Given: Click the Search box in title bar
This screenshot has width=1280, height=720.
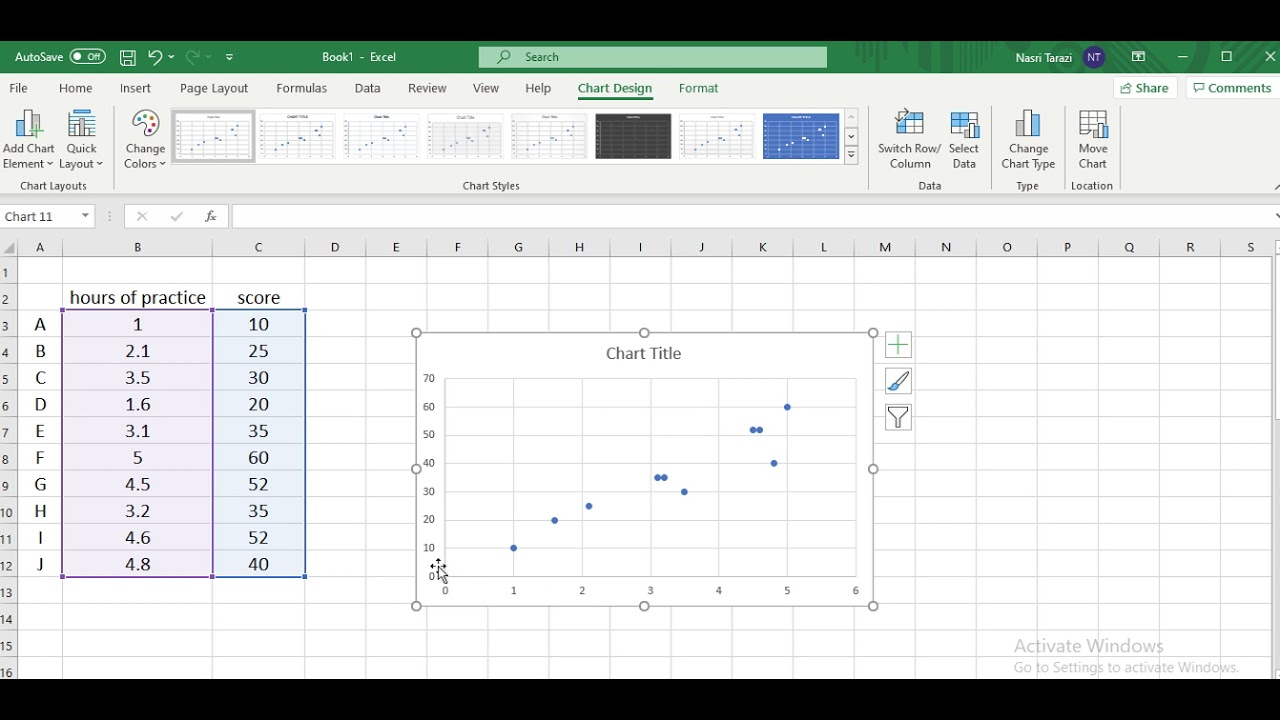Looking at the screenshot, I should (x=653, y=57).
